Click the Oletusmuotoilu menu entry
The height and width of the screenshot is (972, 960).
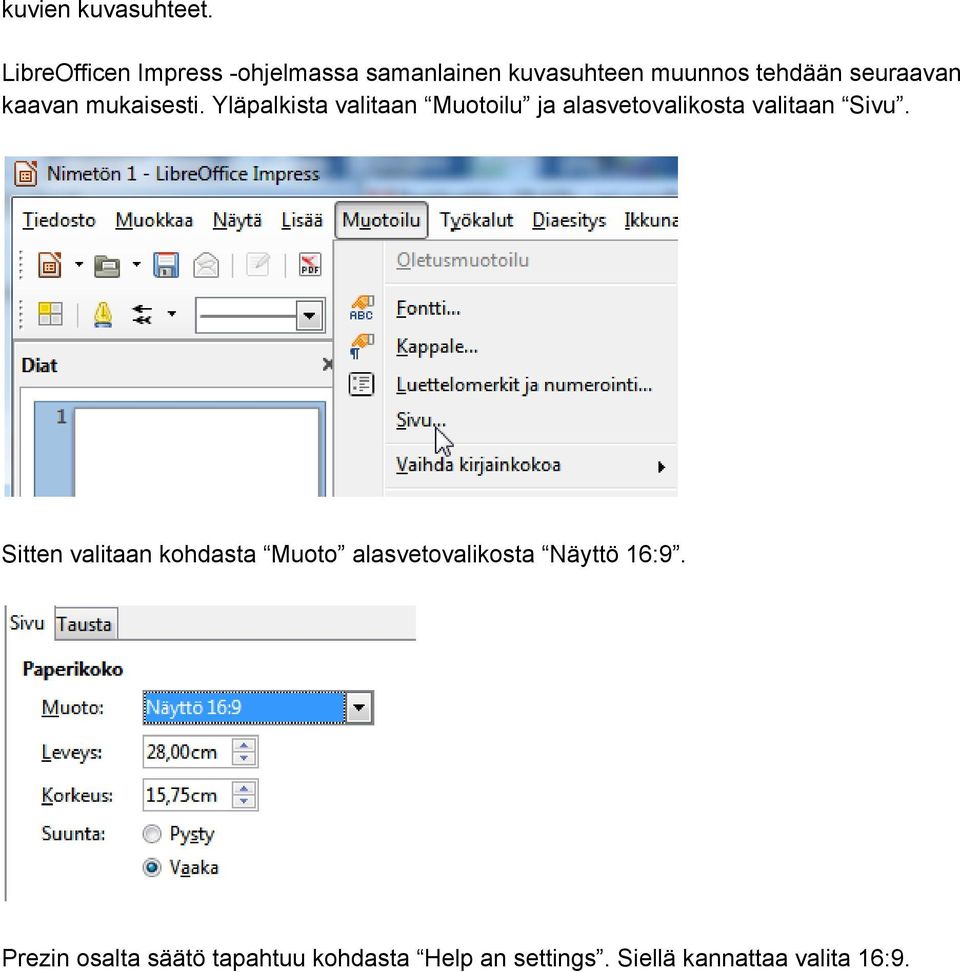462,260
